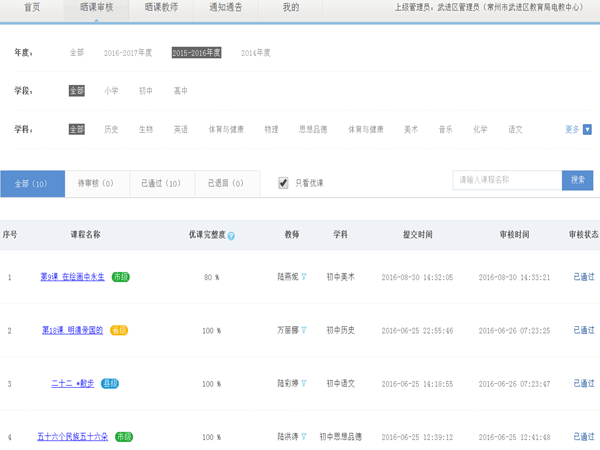Select the 2016-2017年度 year filter
The image size is (600, 450).
[x=128, y=53]
